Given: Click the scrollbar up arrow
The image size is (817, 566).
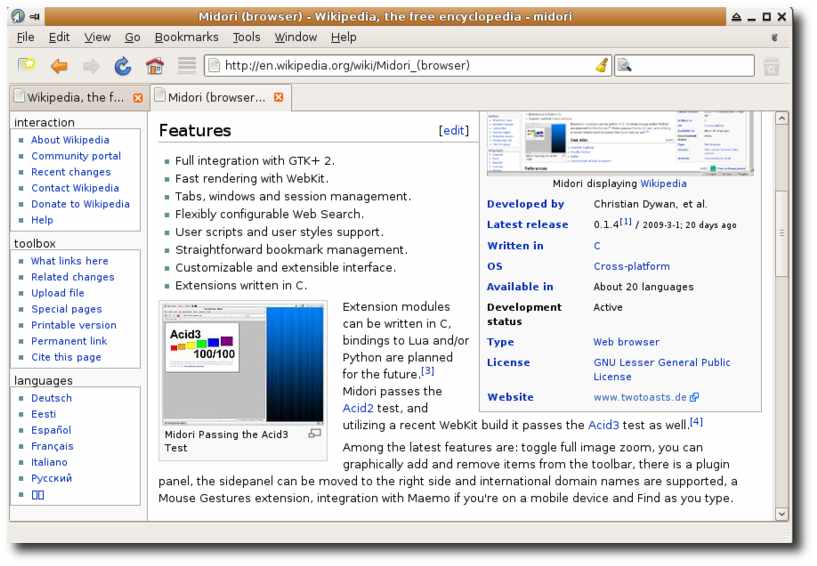Looking at the screenshot, I should (781, 118).
